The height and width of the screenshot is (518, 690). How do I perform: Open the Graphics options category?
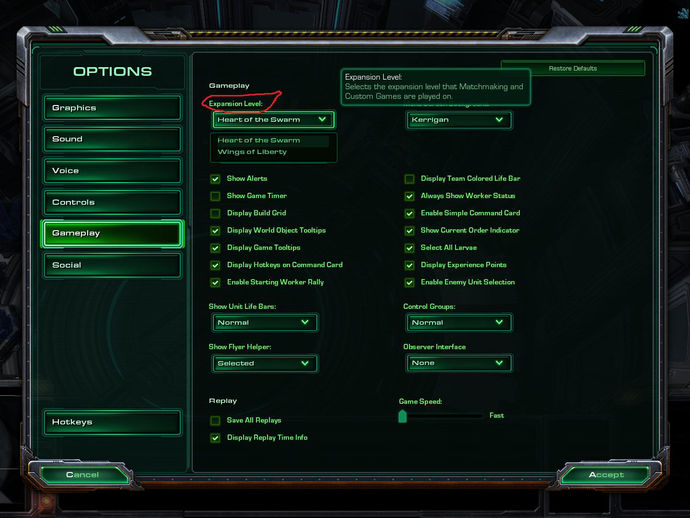click(112, 108)
